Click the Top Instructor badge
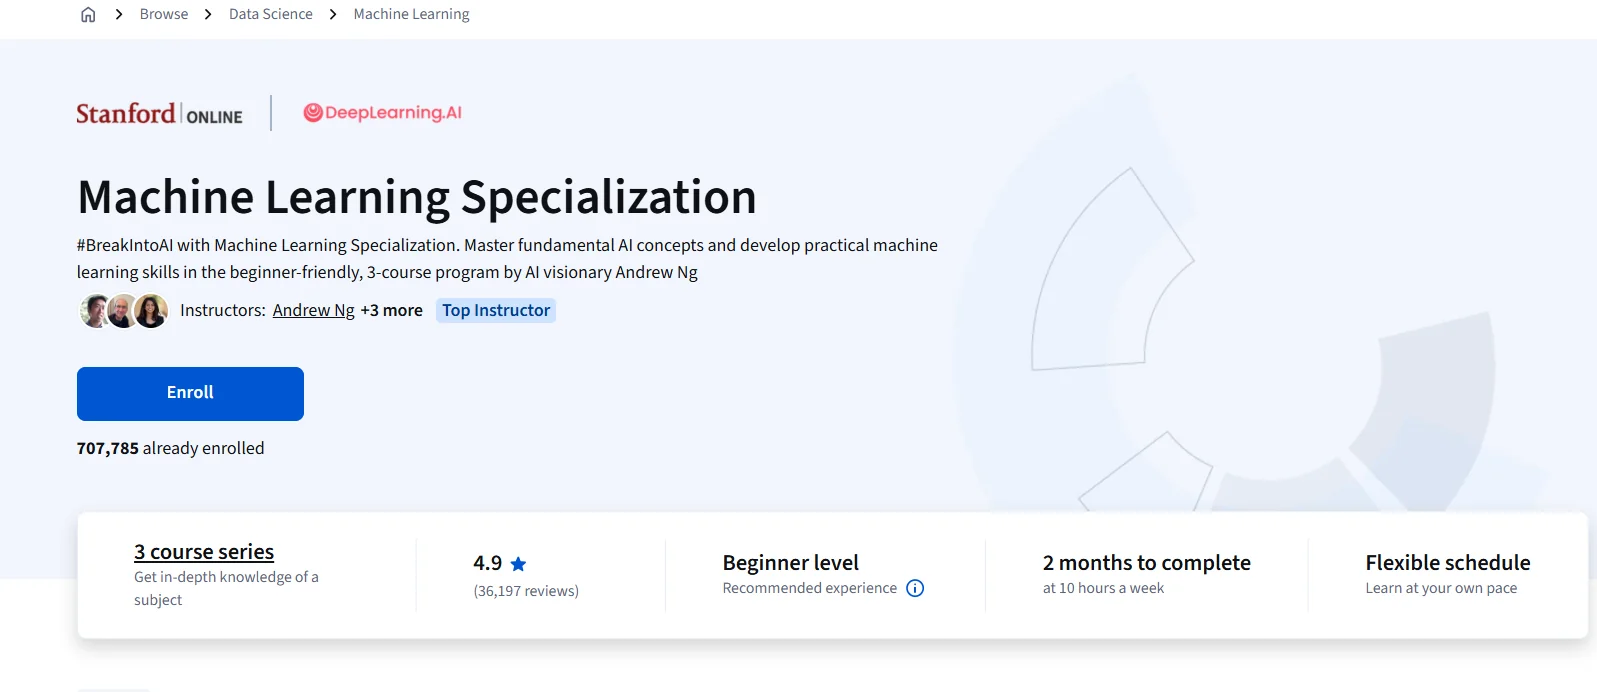The height and width of the screenshot is (692, 1597). 496,310
